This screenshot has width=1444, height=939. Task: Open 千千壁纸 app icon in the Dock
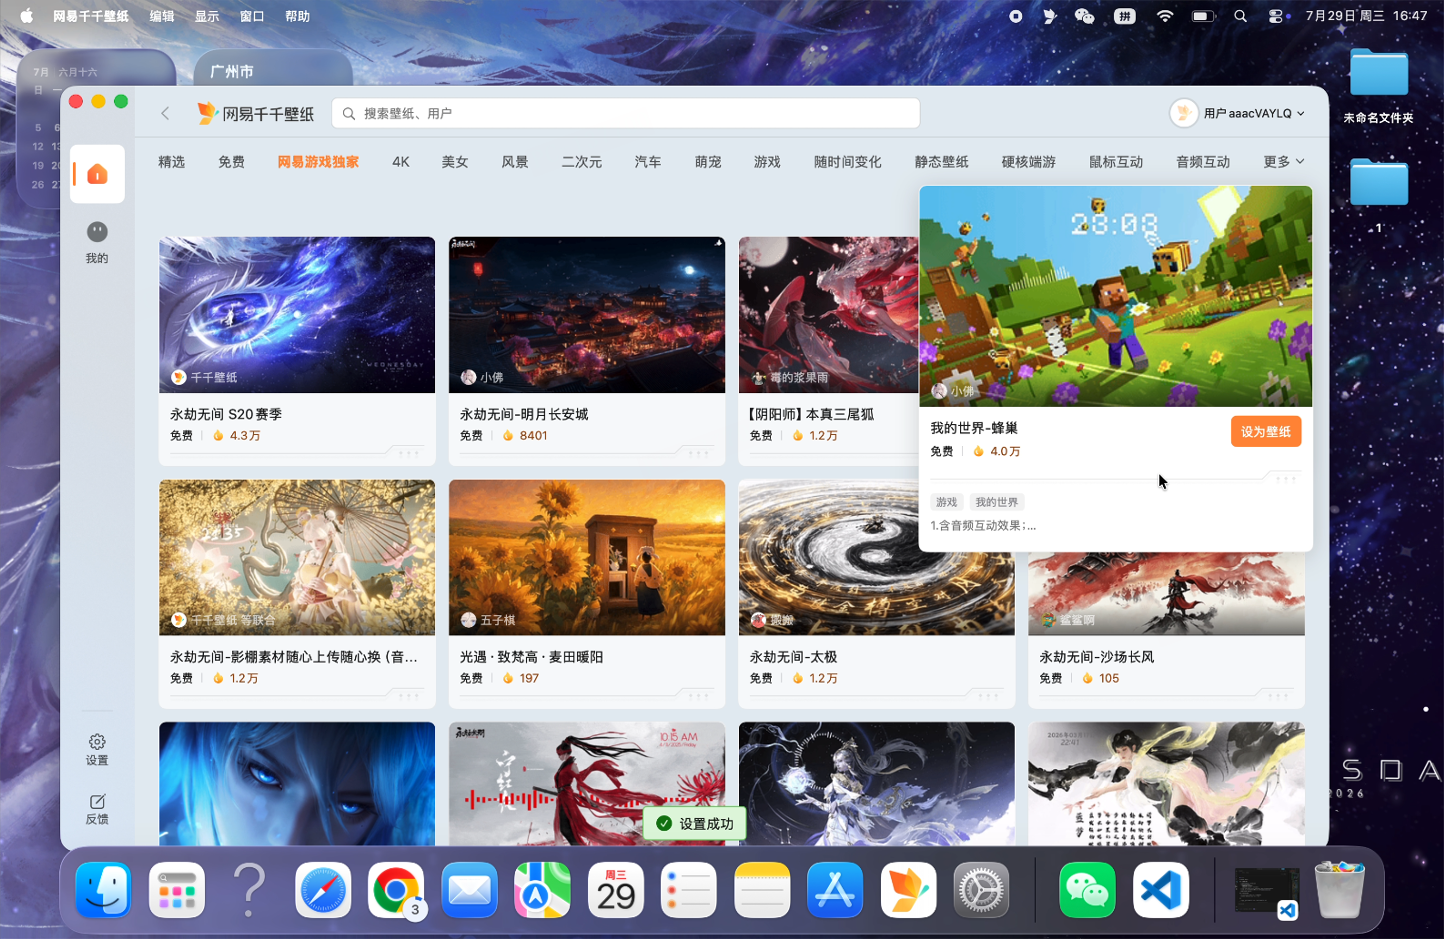point(908,889)
